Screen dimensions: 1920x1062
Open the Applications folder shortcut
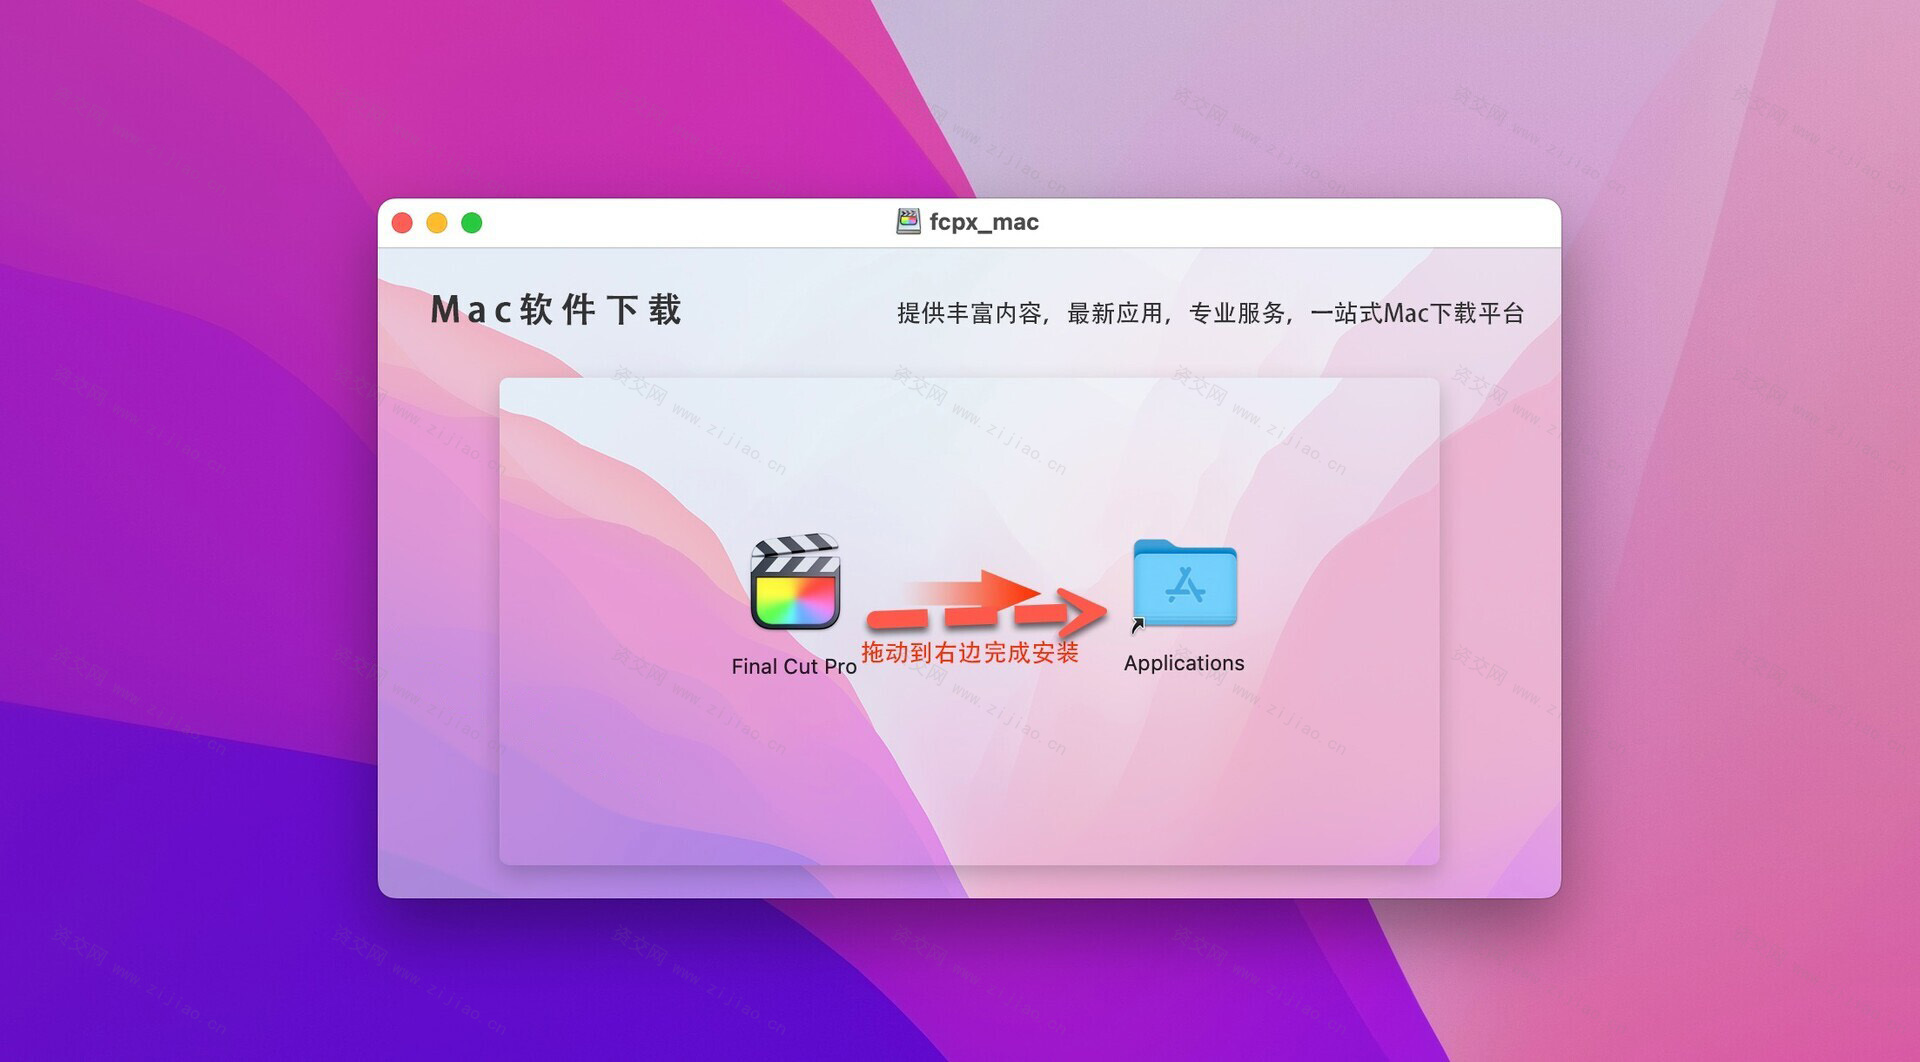[1185, 584]
